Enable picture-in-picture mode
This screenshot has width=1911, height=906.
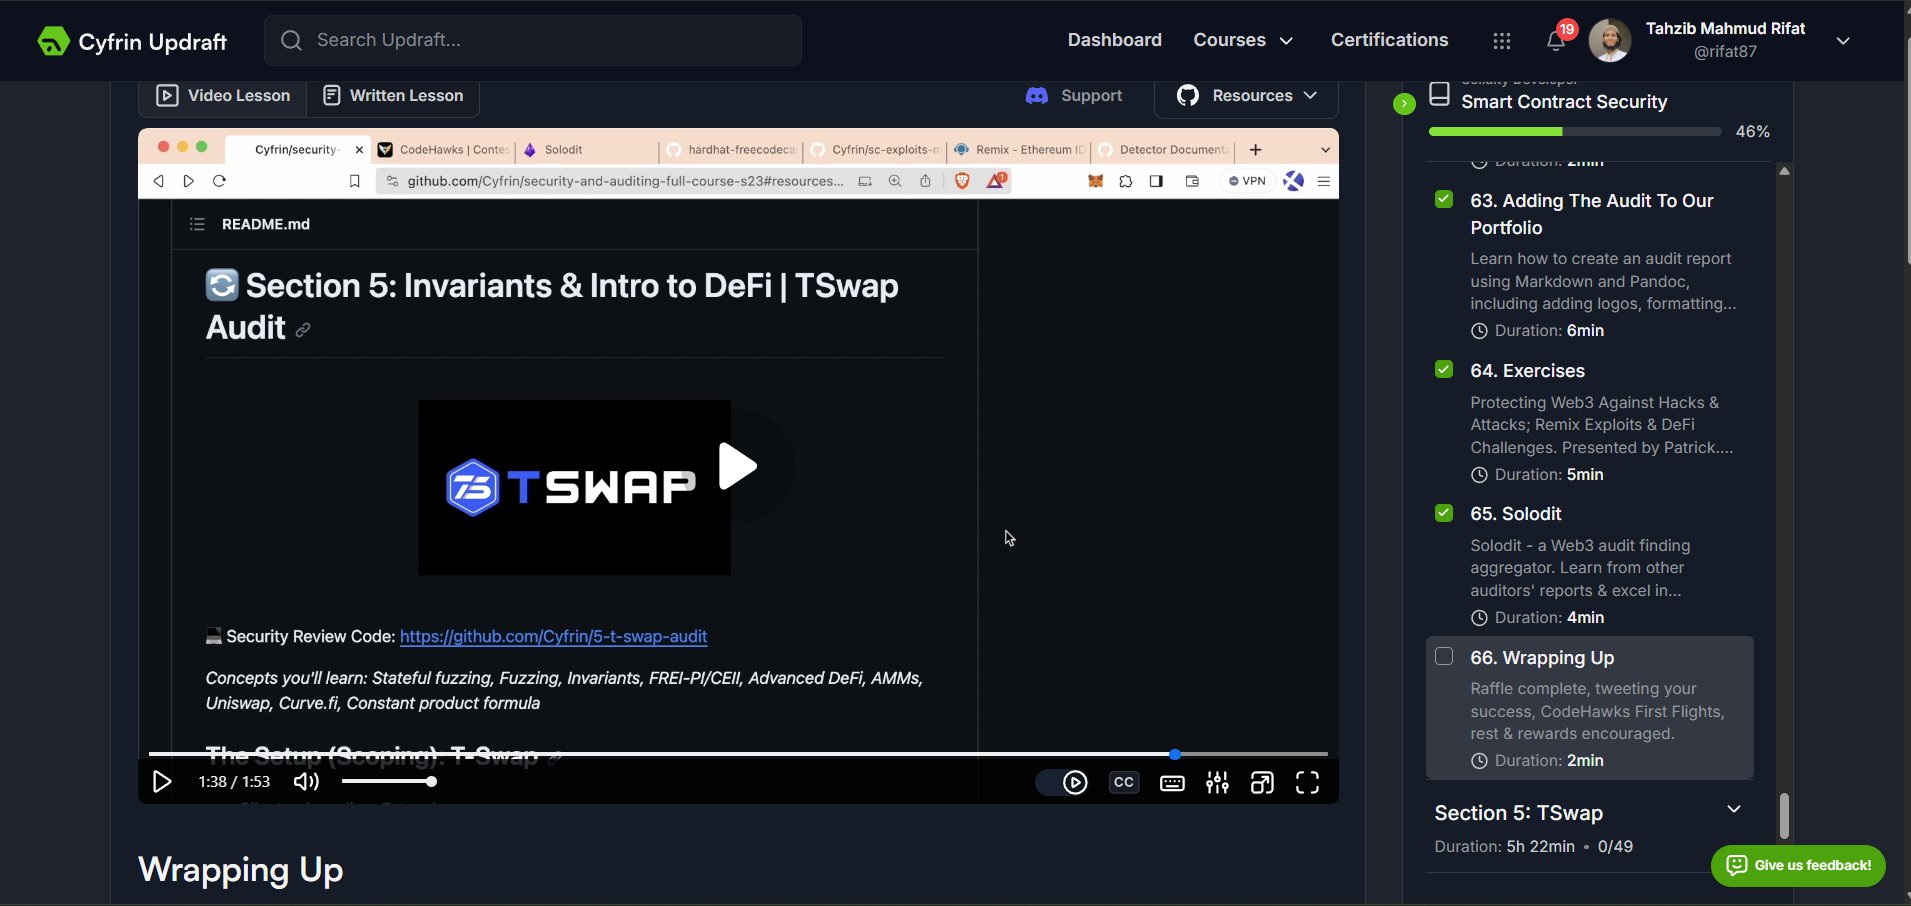click(x=1262, y=783)
